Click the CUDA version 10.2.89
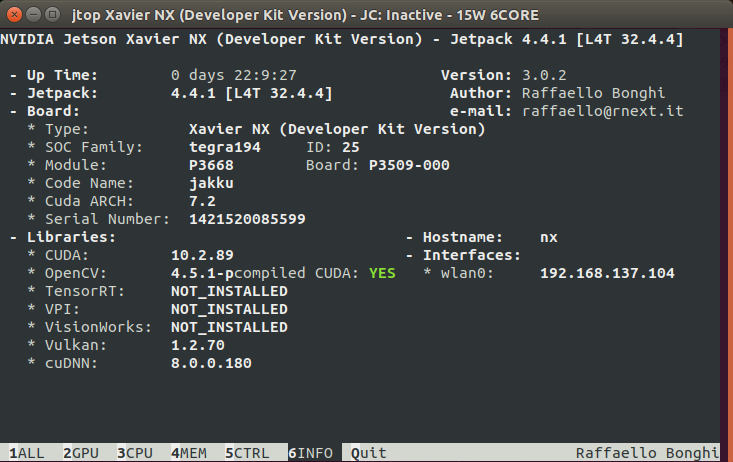The image size is (733, 462). tap(202, 255)
